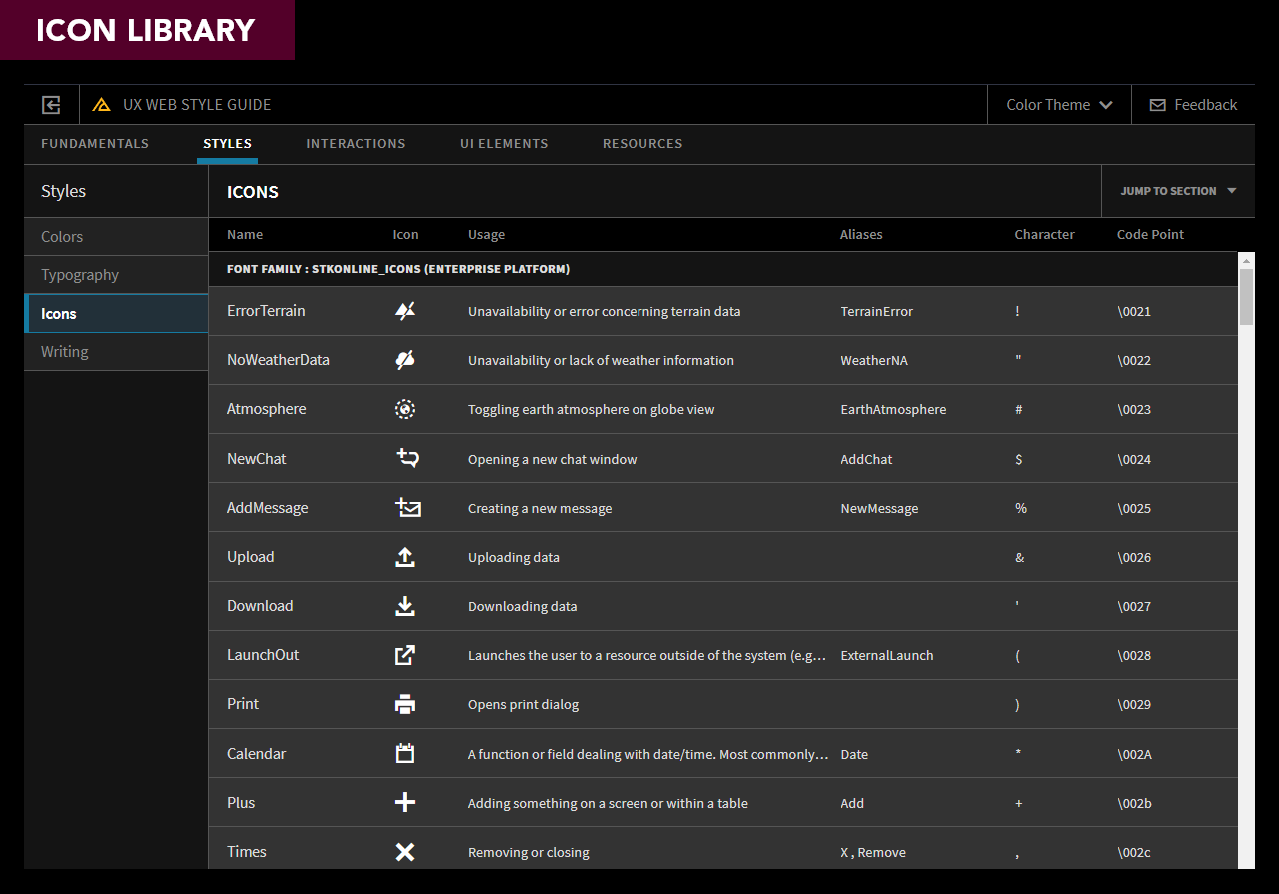Select Writing in the Styles sidebar
Image resolution: width=1279 pixels, height=894 pixels.
pyautogui.click(x=116, y=351)
